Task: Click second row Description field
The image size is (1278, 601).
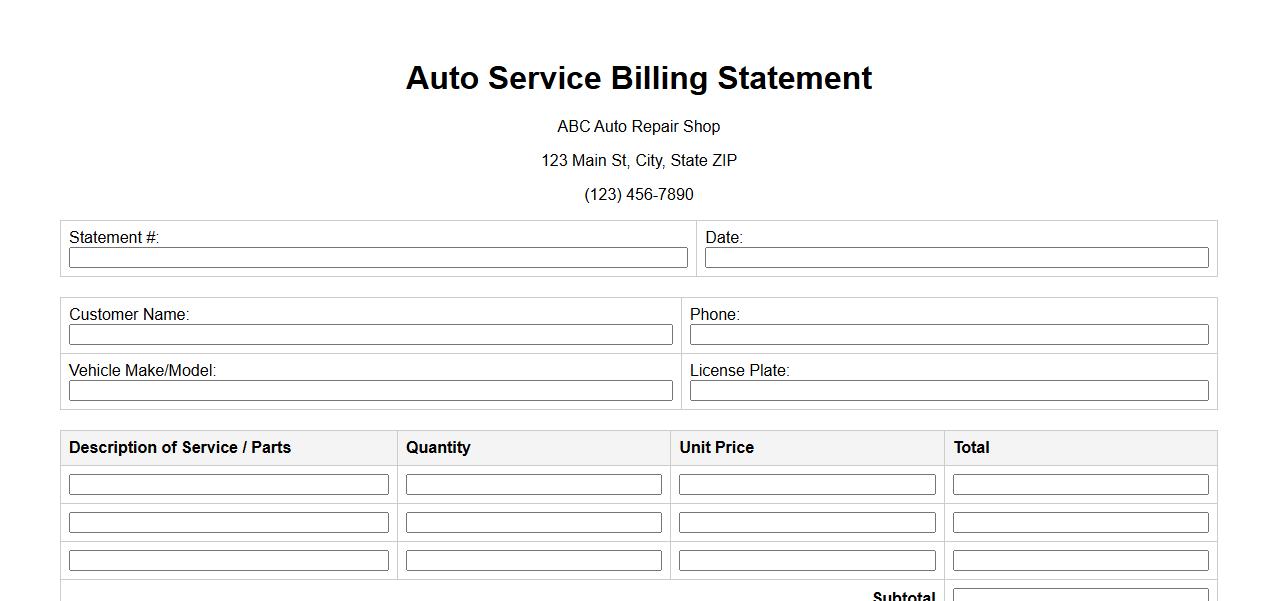Action: 228,523
